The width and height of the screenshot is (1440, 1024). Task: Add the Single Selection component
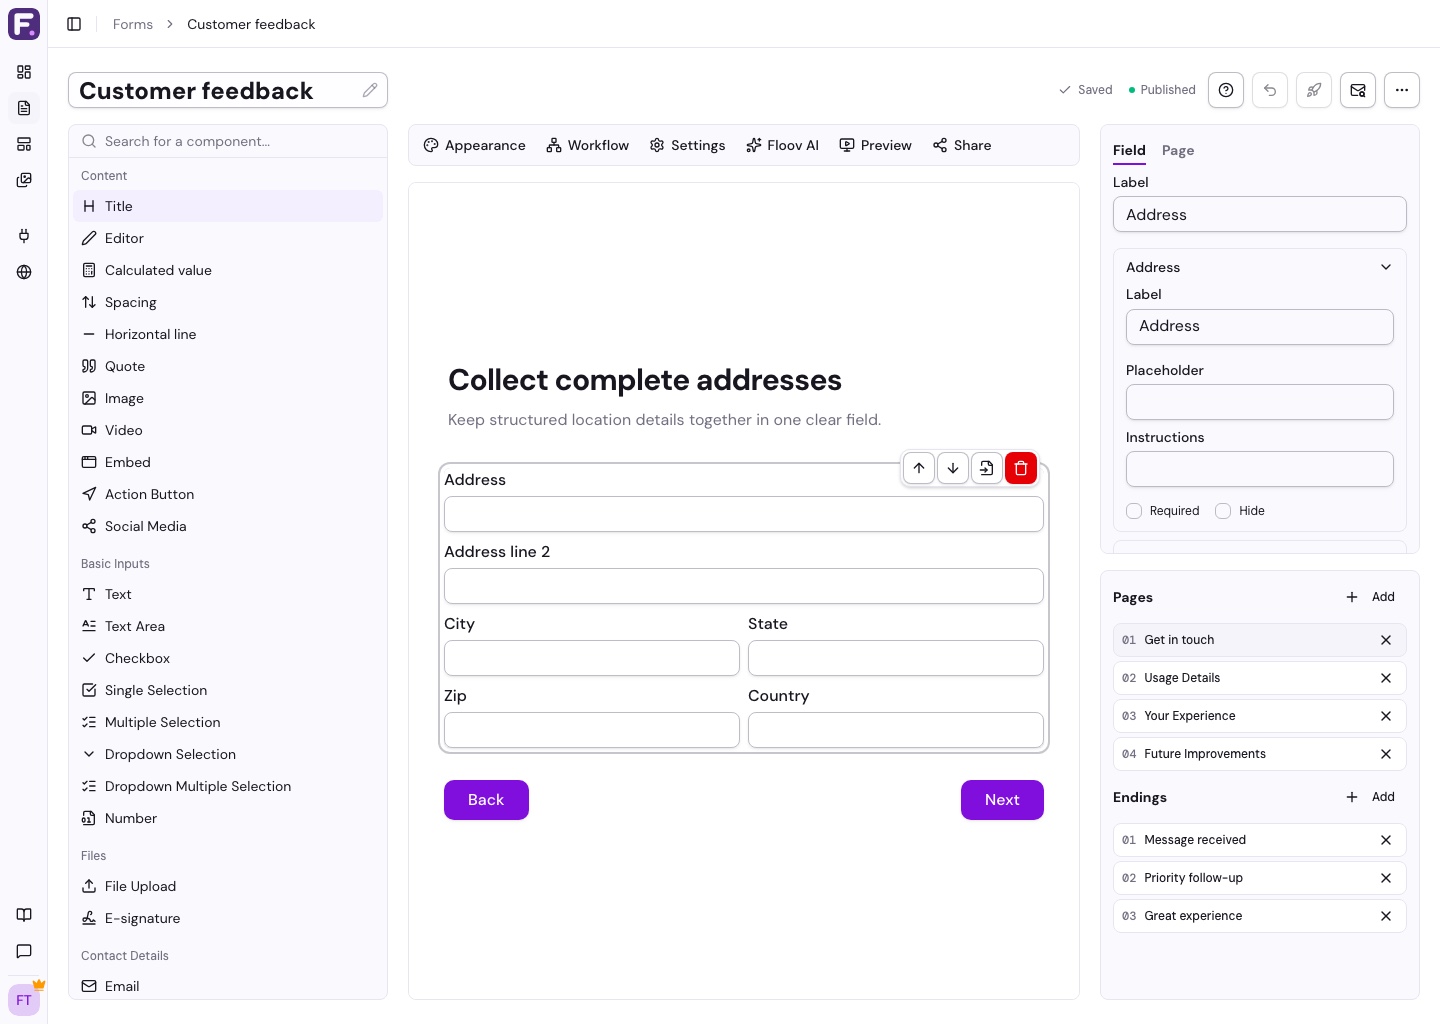click(x=228, y=690)
